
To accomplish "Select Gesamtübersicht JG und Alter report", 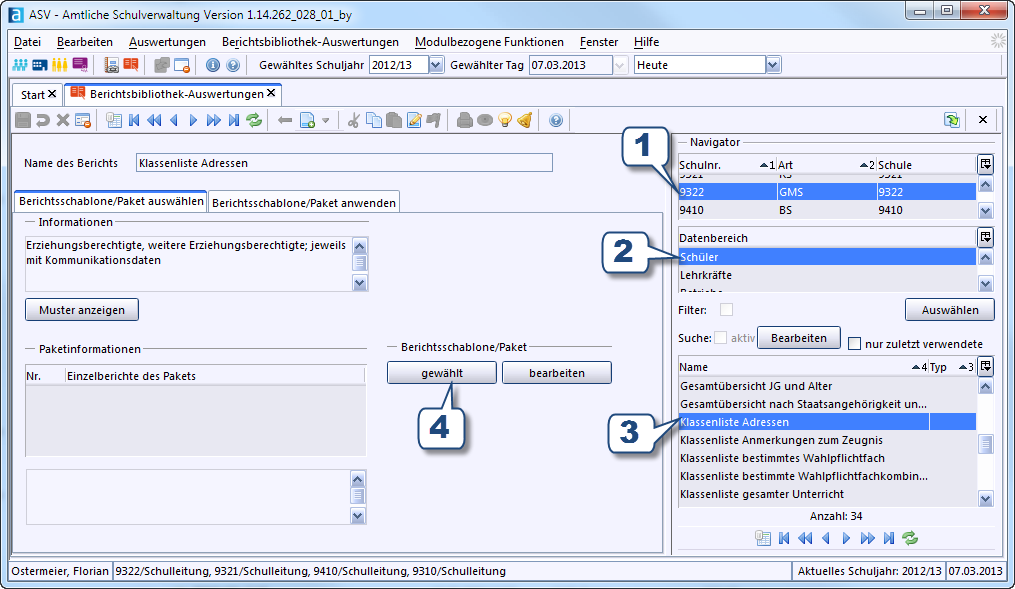I will pyautogui.click(x=827, y=386).
